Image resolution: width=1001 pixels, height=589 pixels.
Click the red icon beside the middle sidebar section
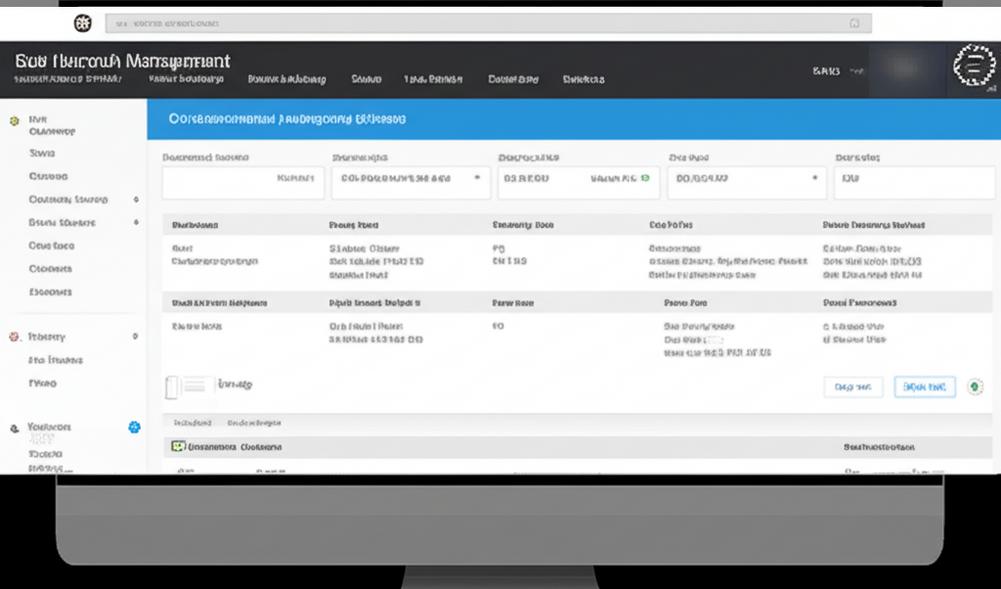[x=14, y=337]
